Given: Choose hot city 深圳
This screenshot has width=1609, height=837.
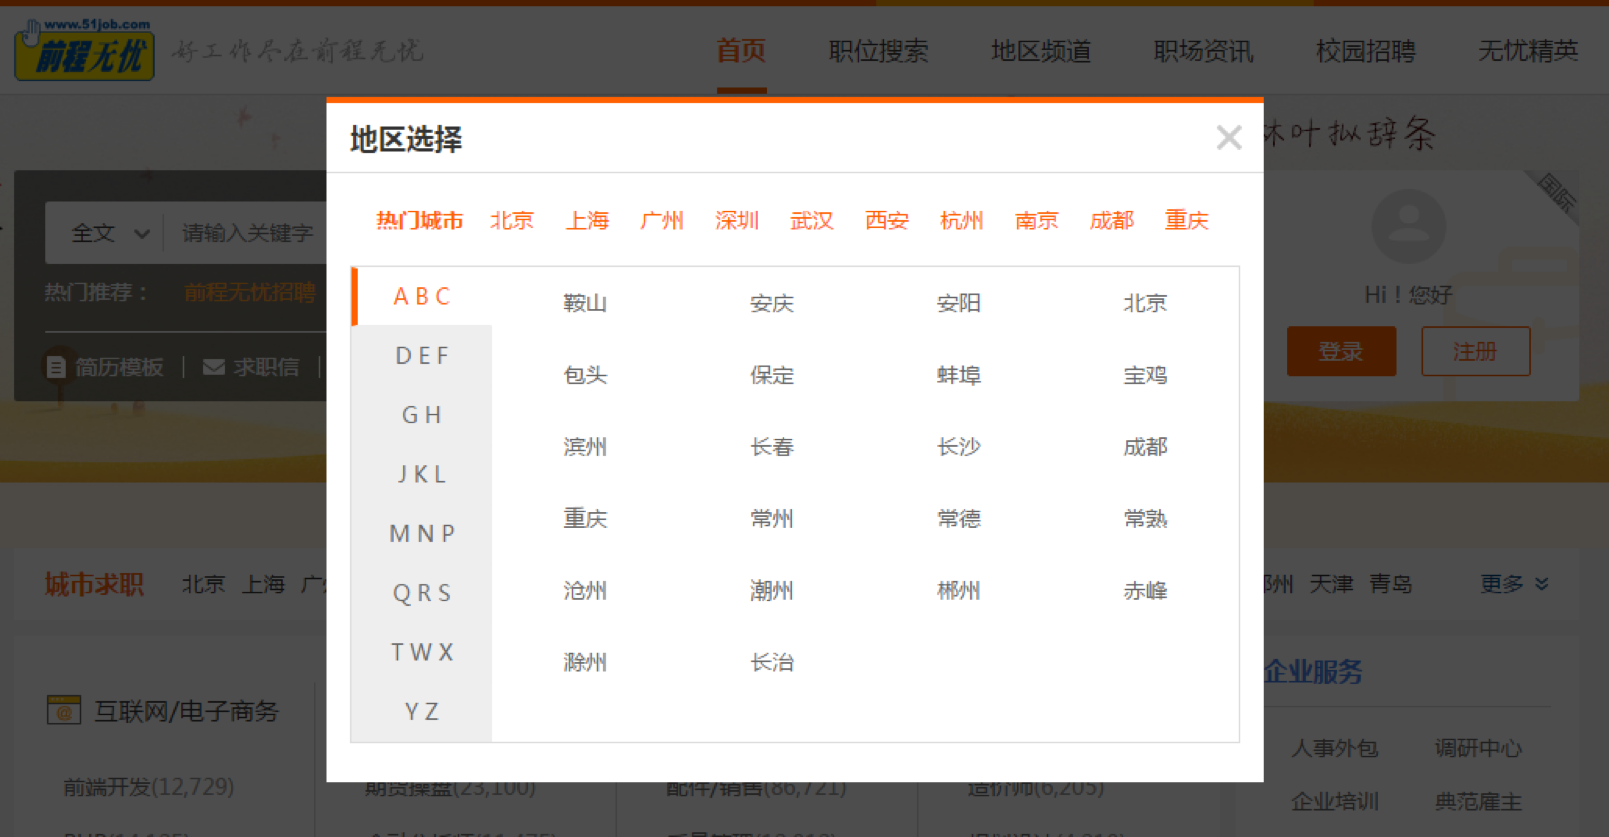Looking at the screenshot, I should (x=737, y=220).
